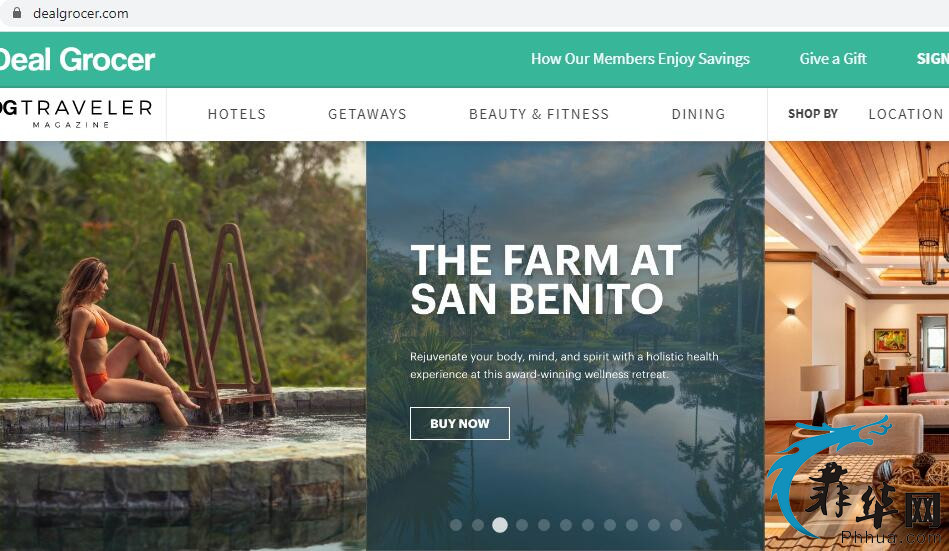Select the sixth carousel dot
Viewport: 949px width, 551px height.
tap(566, 525)
